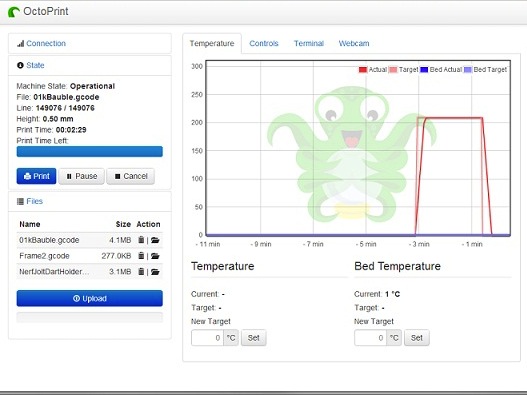The width and height of the screenshot is (527, 395).
Task: Click the Target pink legend swatch
Action: click(393, 70)
